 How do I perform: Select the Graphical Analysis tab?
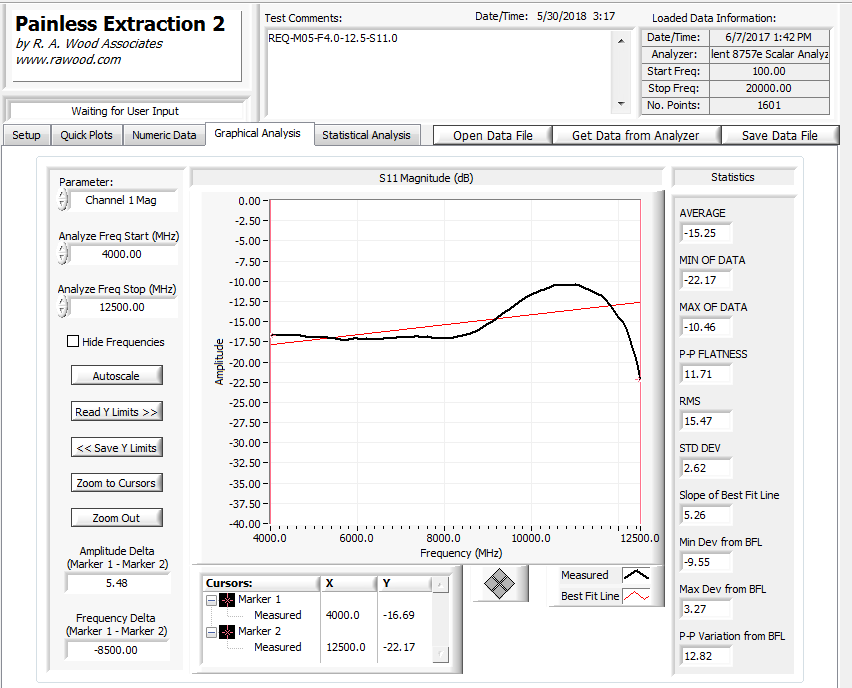[x=258, y=134]
